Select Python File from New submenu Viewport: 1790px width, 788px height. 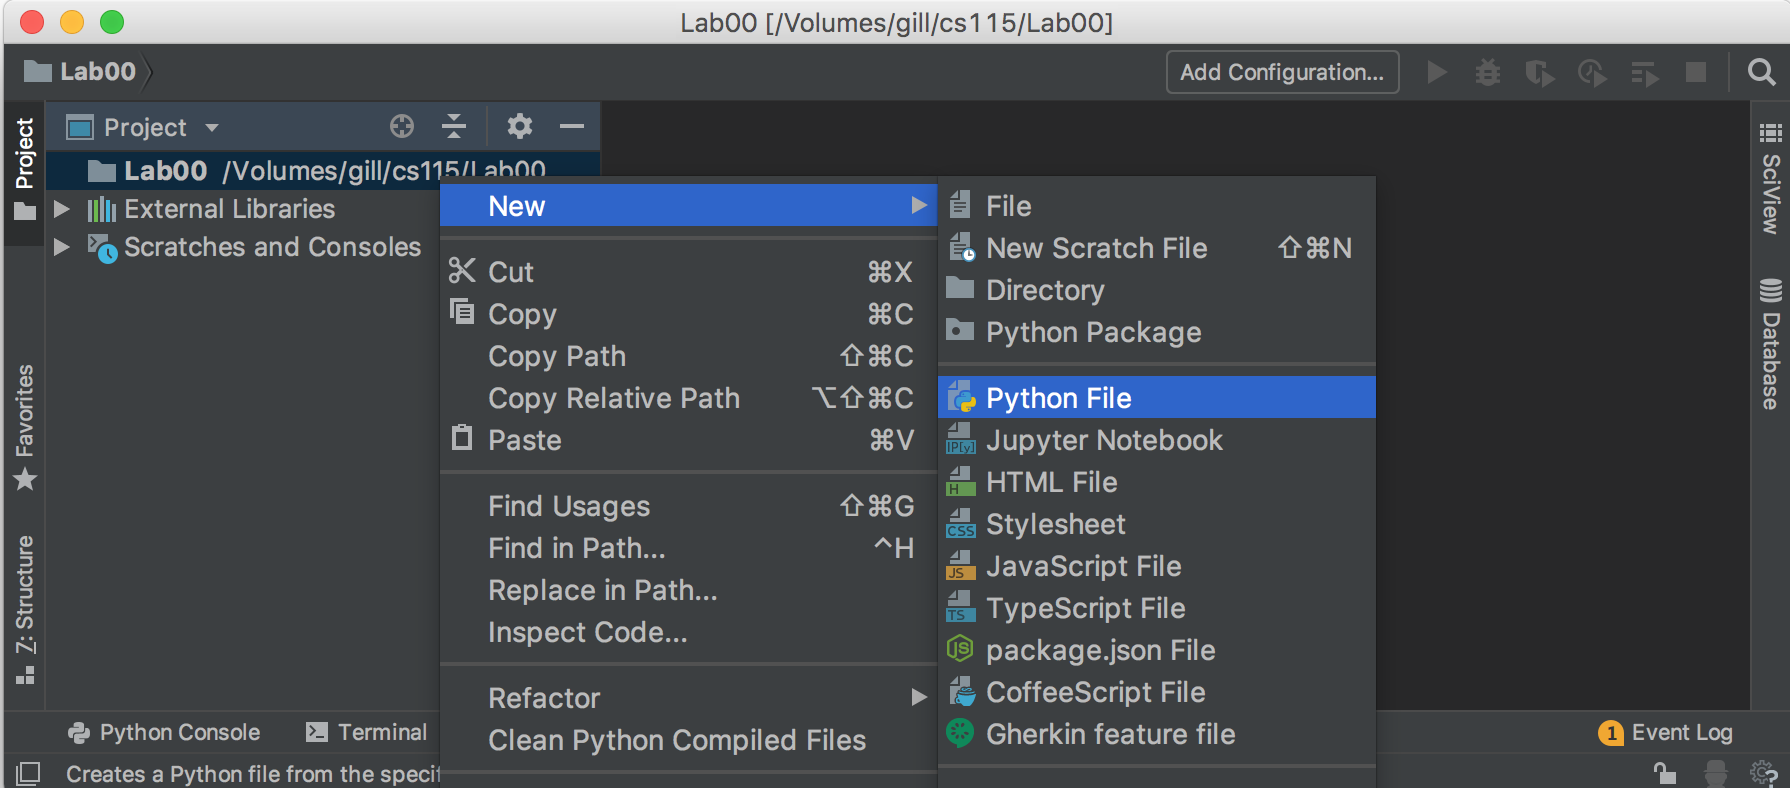[1058, 398]
